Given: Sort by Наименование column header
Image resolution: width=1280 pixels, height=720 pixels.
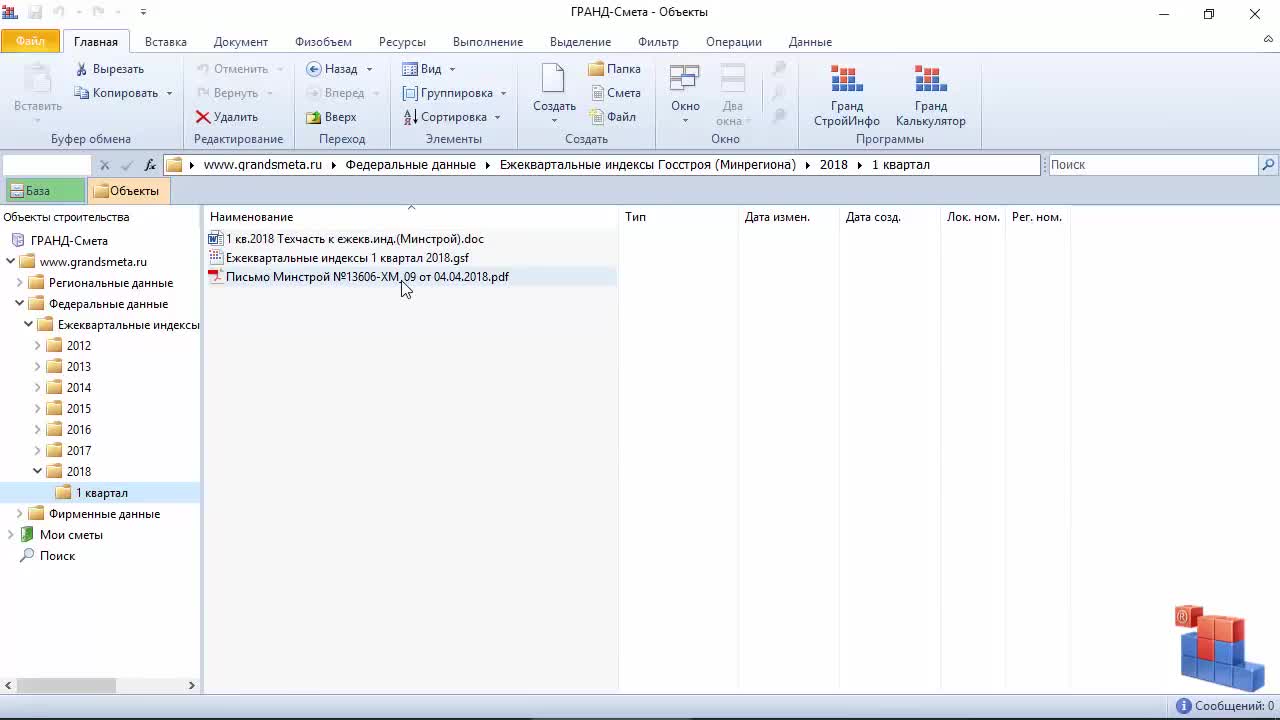Looking at the screenshot, I should (x=411, y=217).
